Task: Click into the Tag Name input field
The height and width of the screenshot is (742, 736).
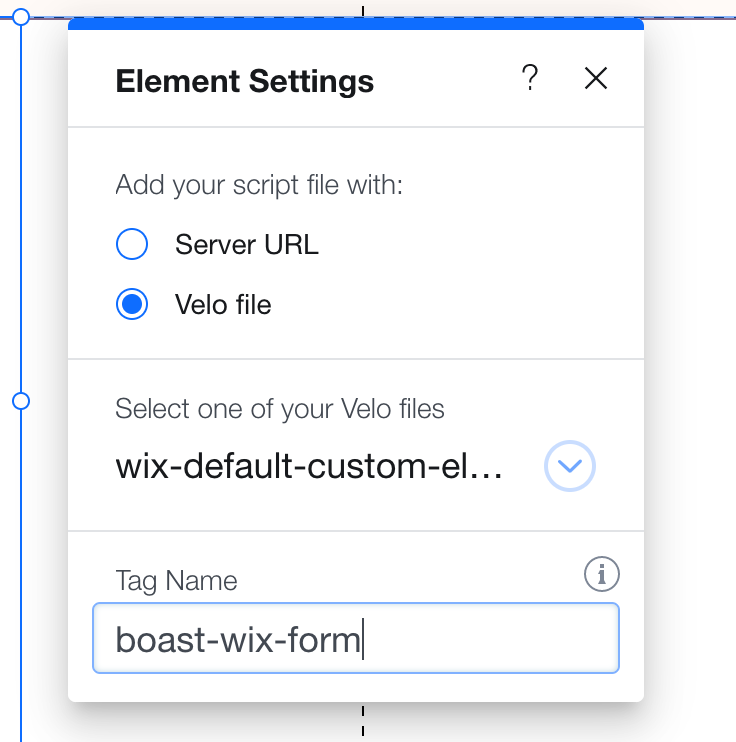Action: pyautogui.click(x=355, y=638)
